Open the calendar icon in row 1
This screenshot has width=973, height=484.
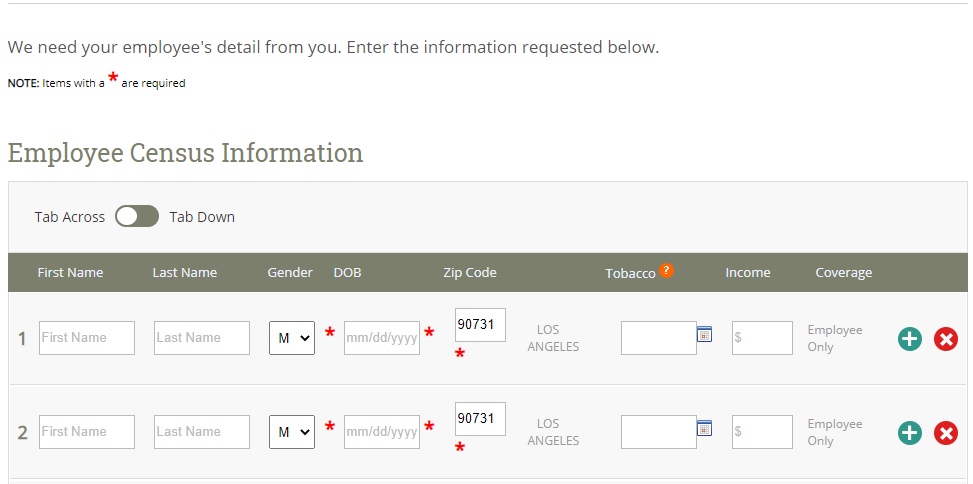tap(704, 334)
